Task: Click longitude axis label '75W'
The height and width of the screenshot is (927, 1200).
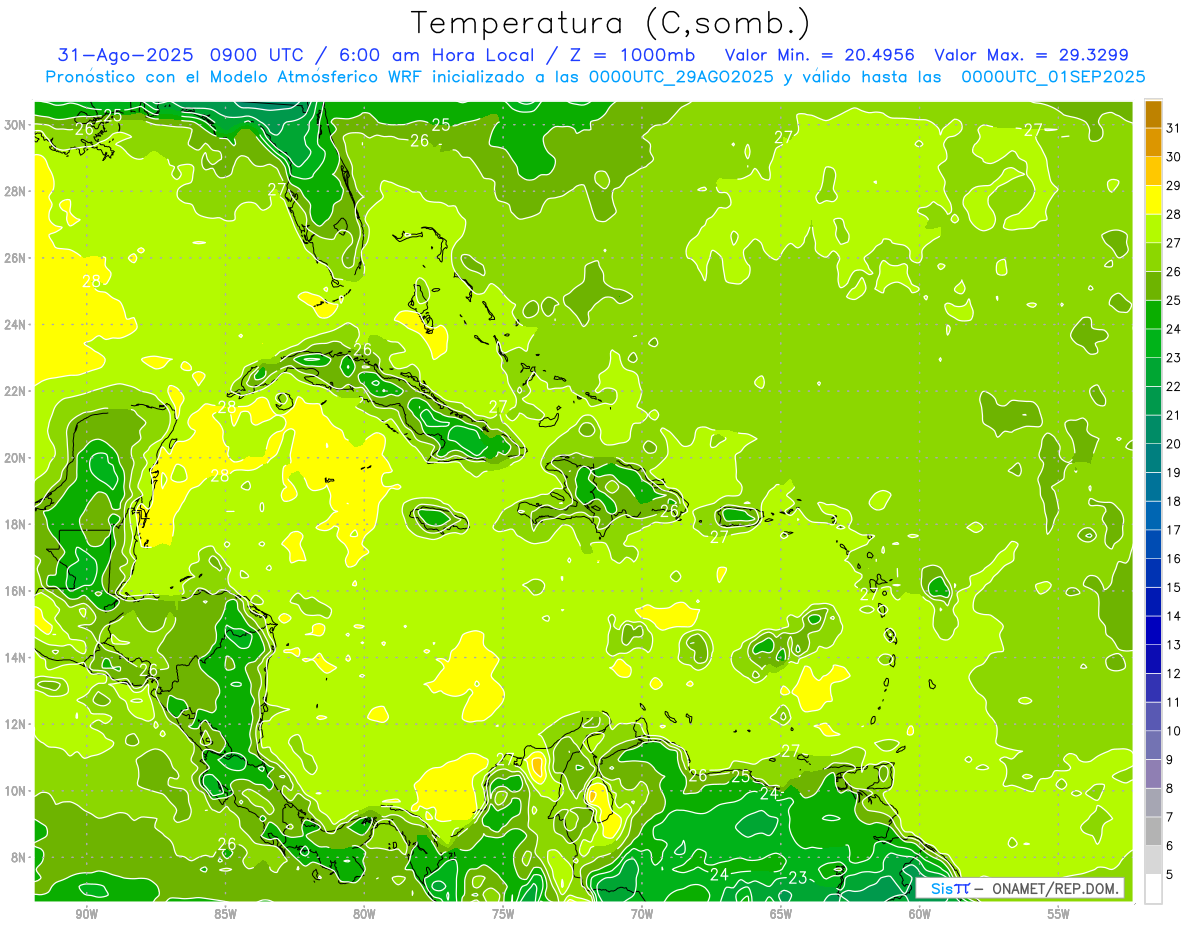Action: 503,915
